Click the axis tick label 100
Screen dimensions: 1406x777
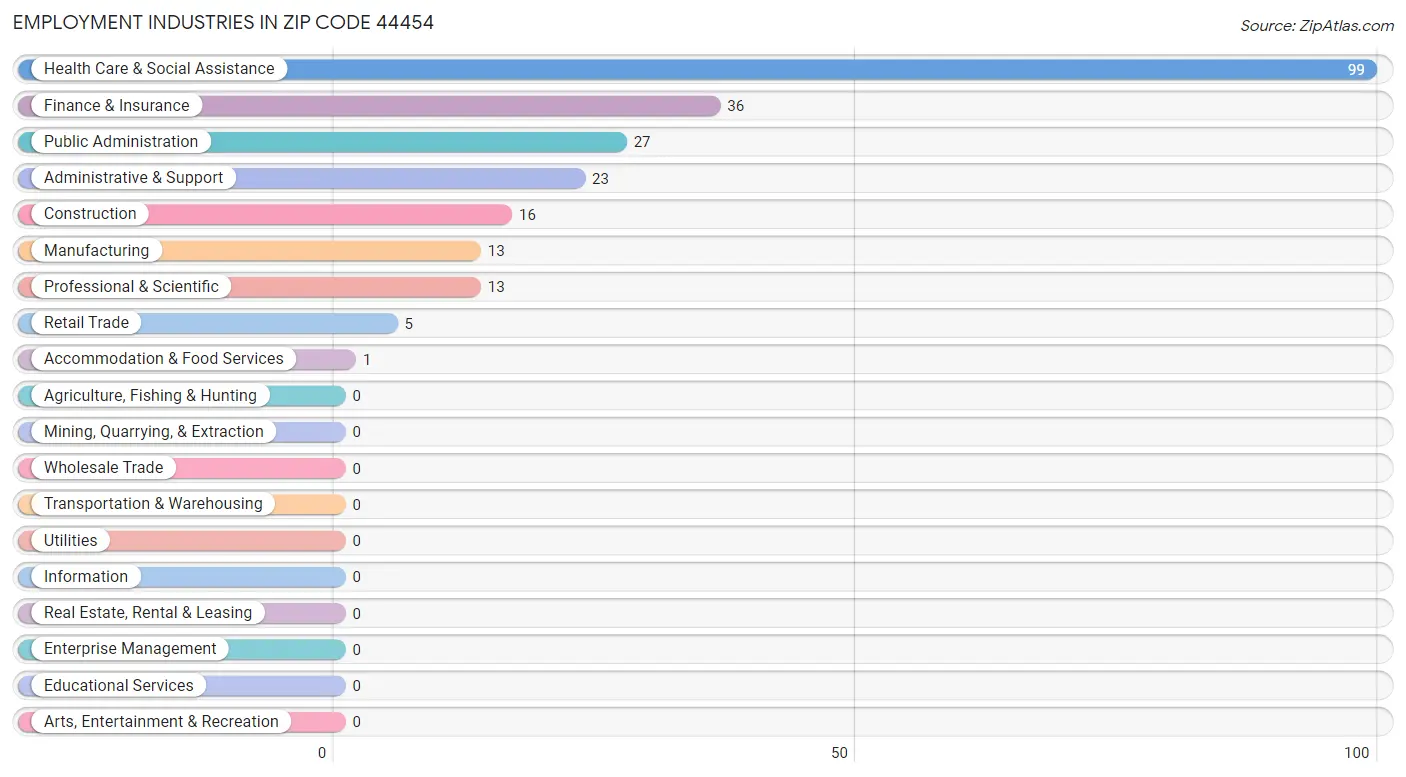pos(1357,753)
